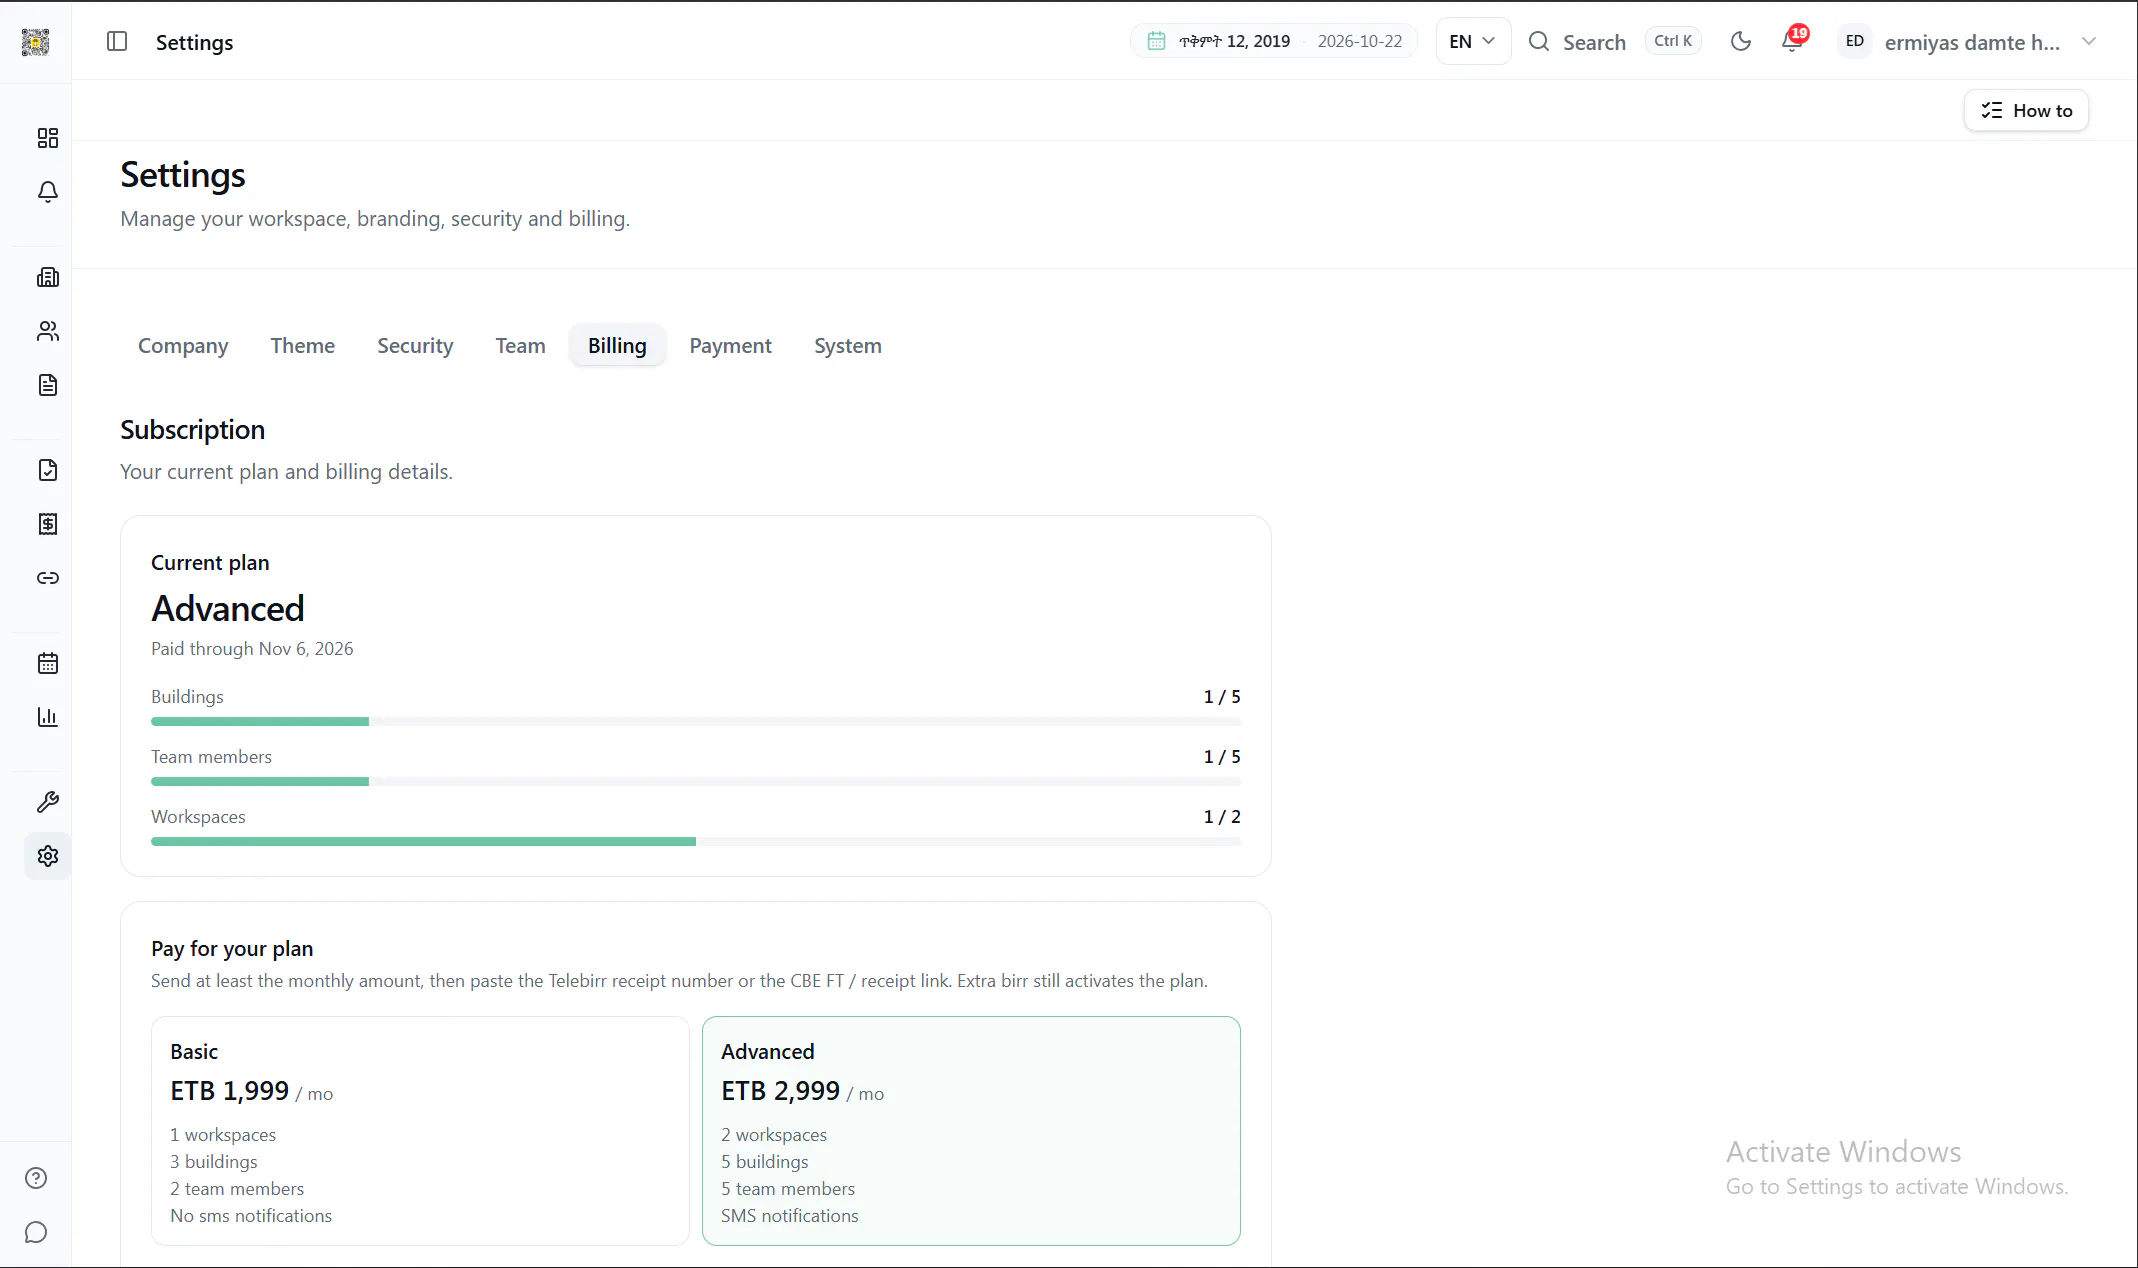Open the checked file icon in sidebar
The height and width of the screenshot is (1268, 2138).
click(47, 470)
